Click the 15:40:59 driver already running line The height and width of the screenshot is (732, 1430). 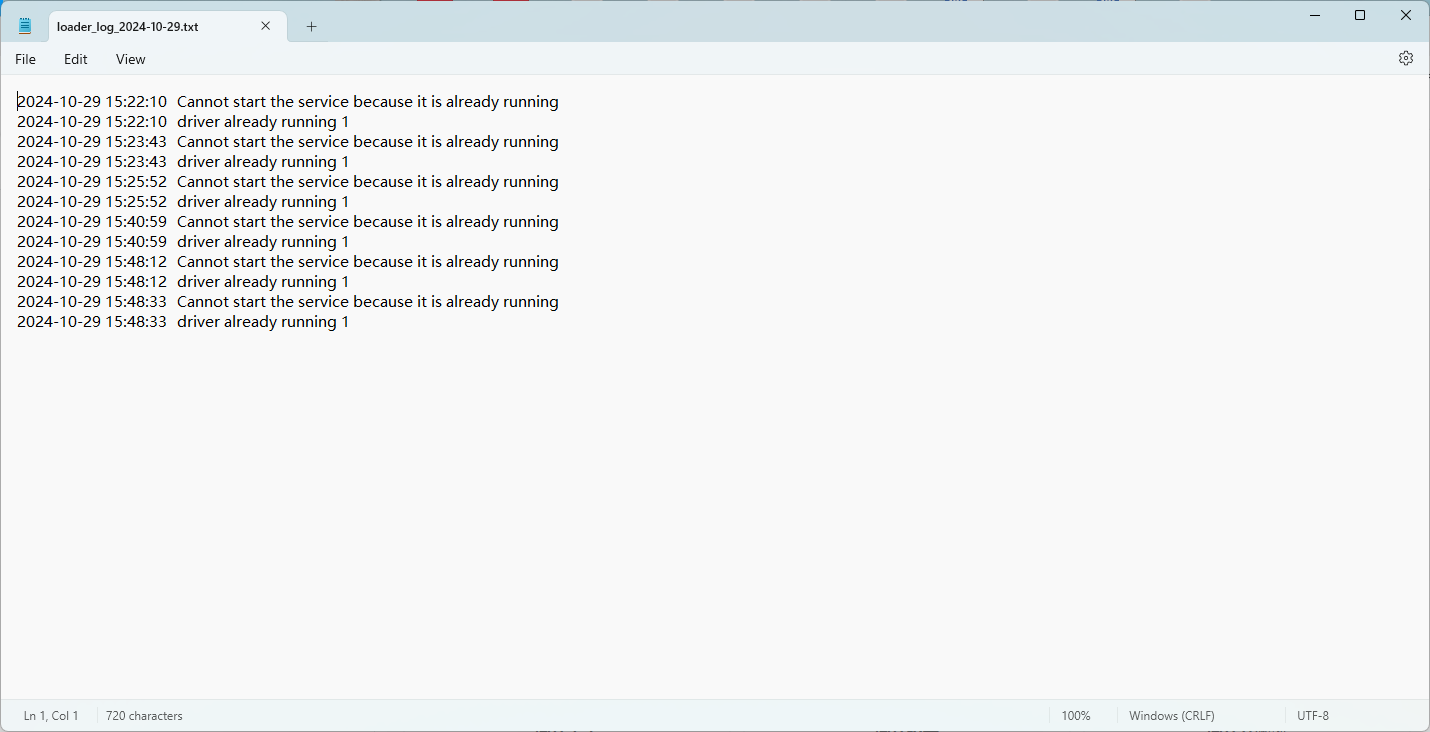183,242
